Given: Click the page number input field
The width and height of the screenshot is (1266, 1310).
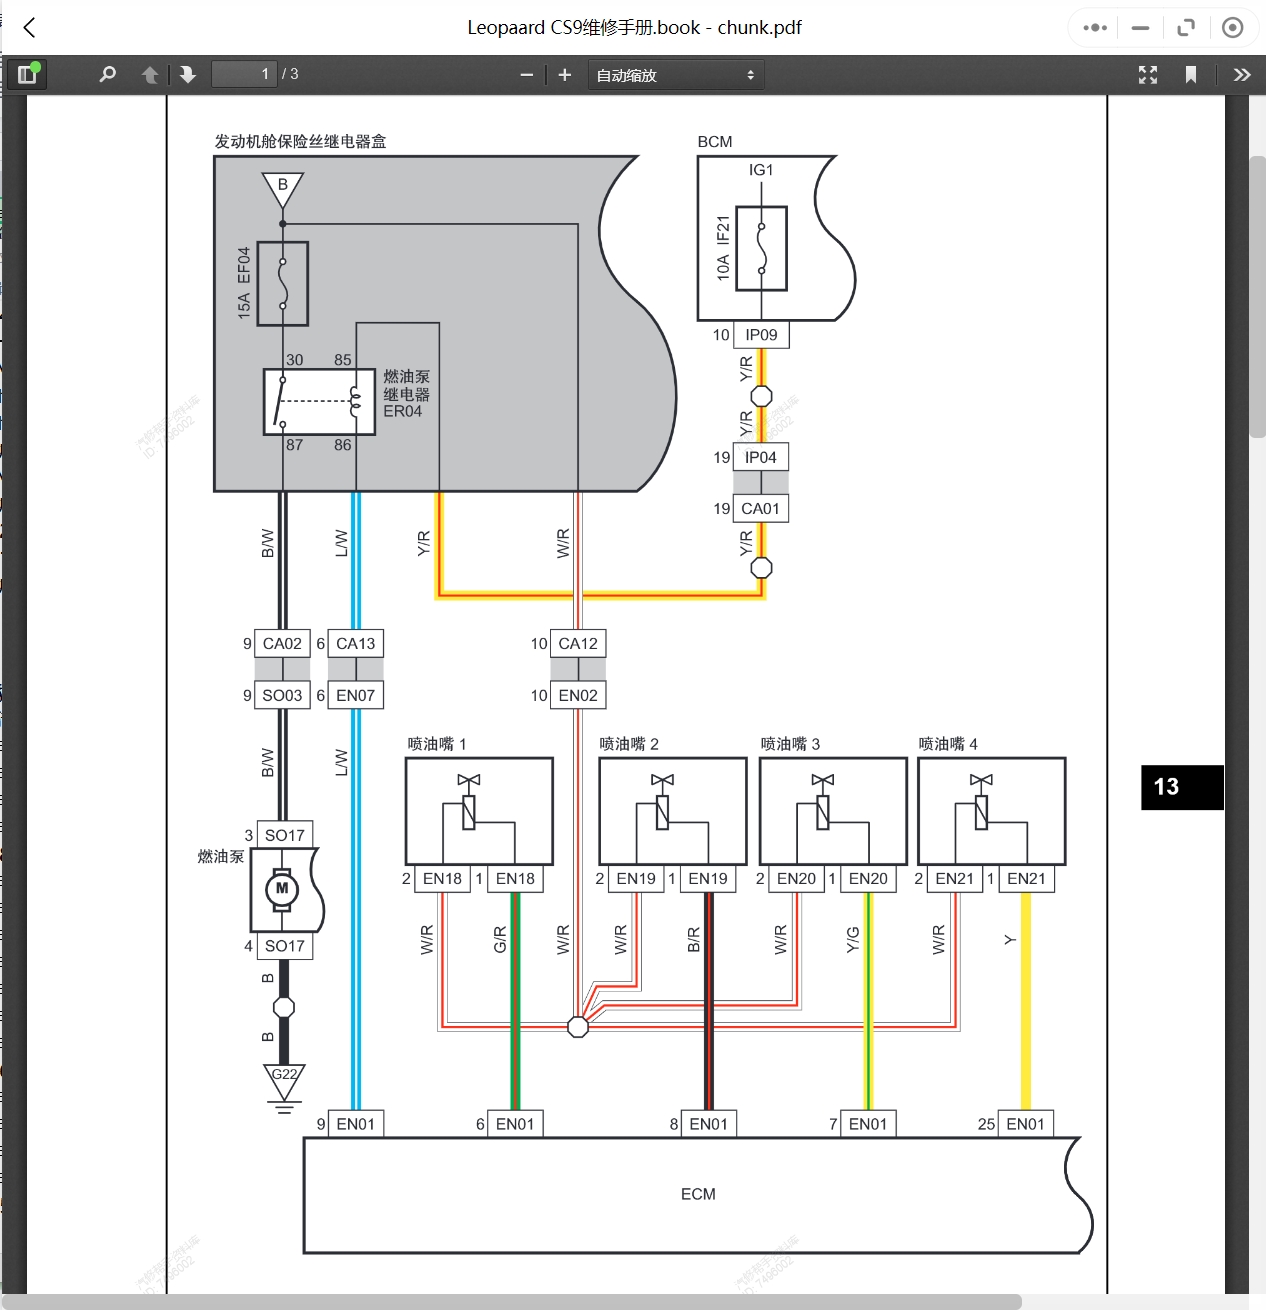Looking at the screenshot, I should pyautogui.click(x=244, y=74).
